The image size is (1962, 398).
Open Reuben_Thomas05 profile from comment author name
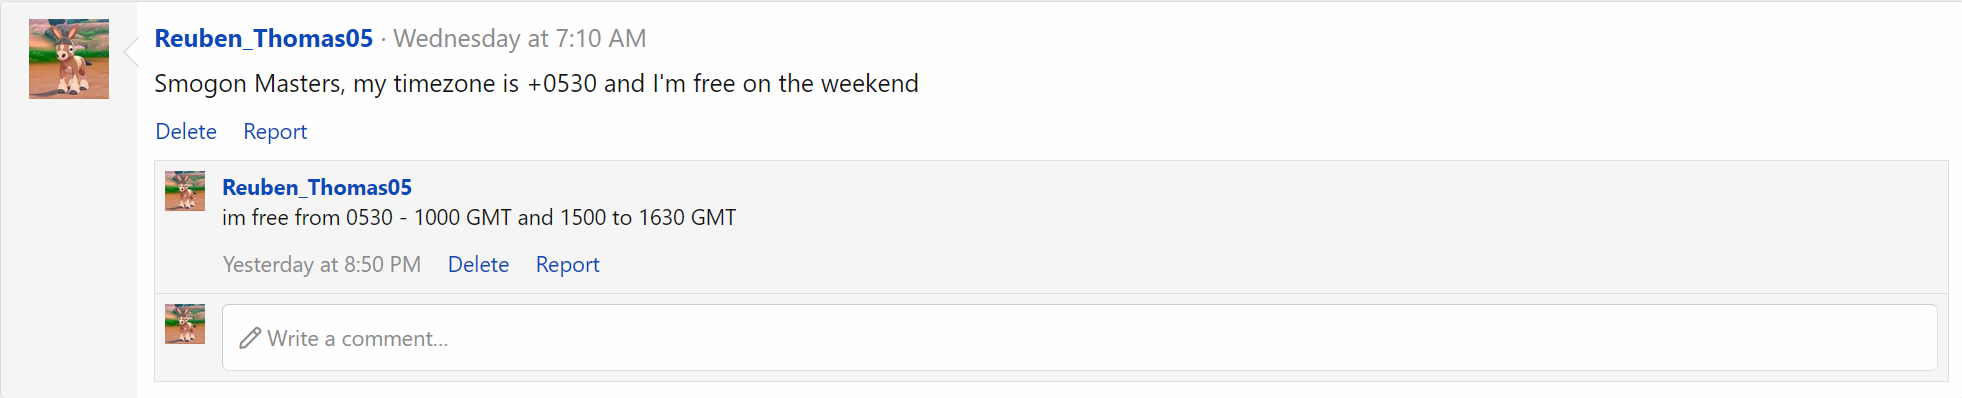click(317, 187)
